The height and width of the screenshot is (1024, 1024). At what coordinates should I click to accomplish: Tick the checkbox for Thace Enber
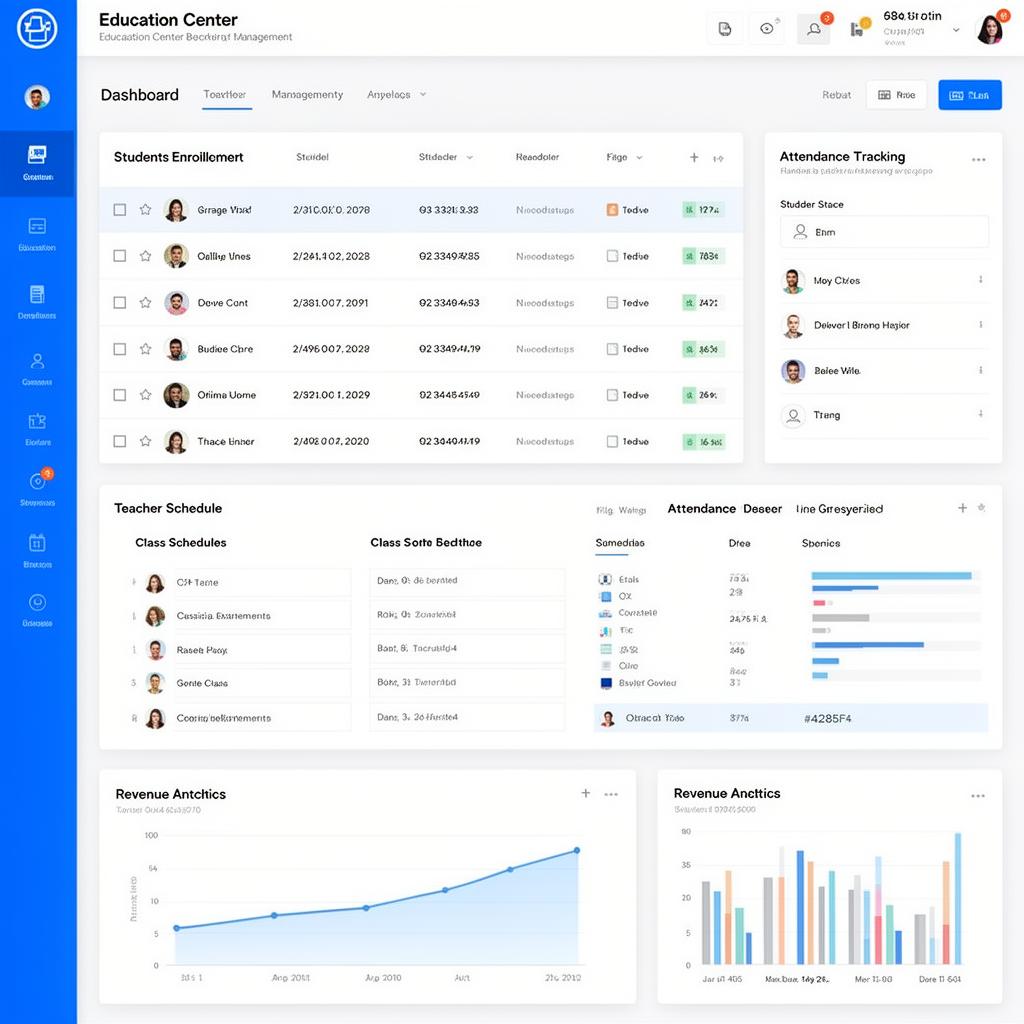(x=120, y=441)
